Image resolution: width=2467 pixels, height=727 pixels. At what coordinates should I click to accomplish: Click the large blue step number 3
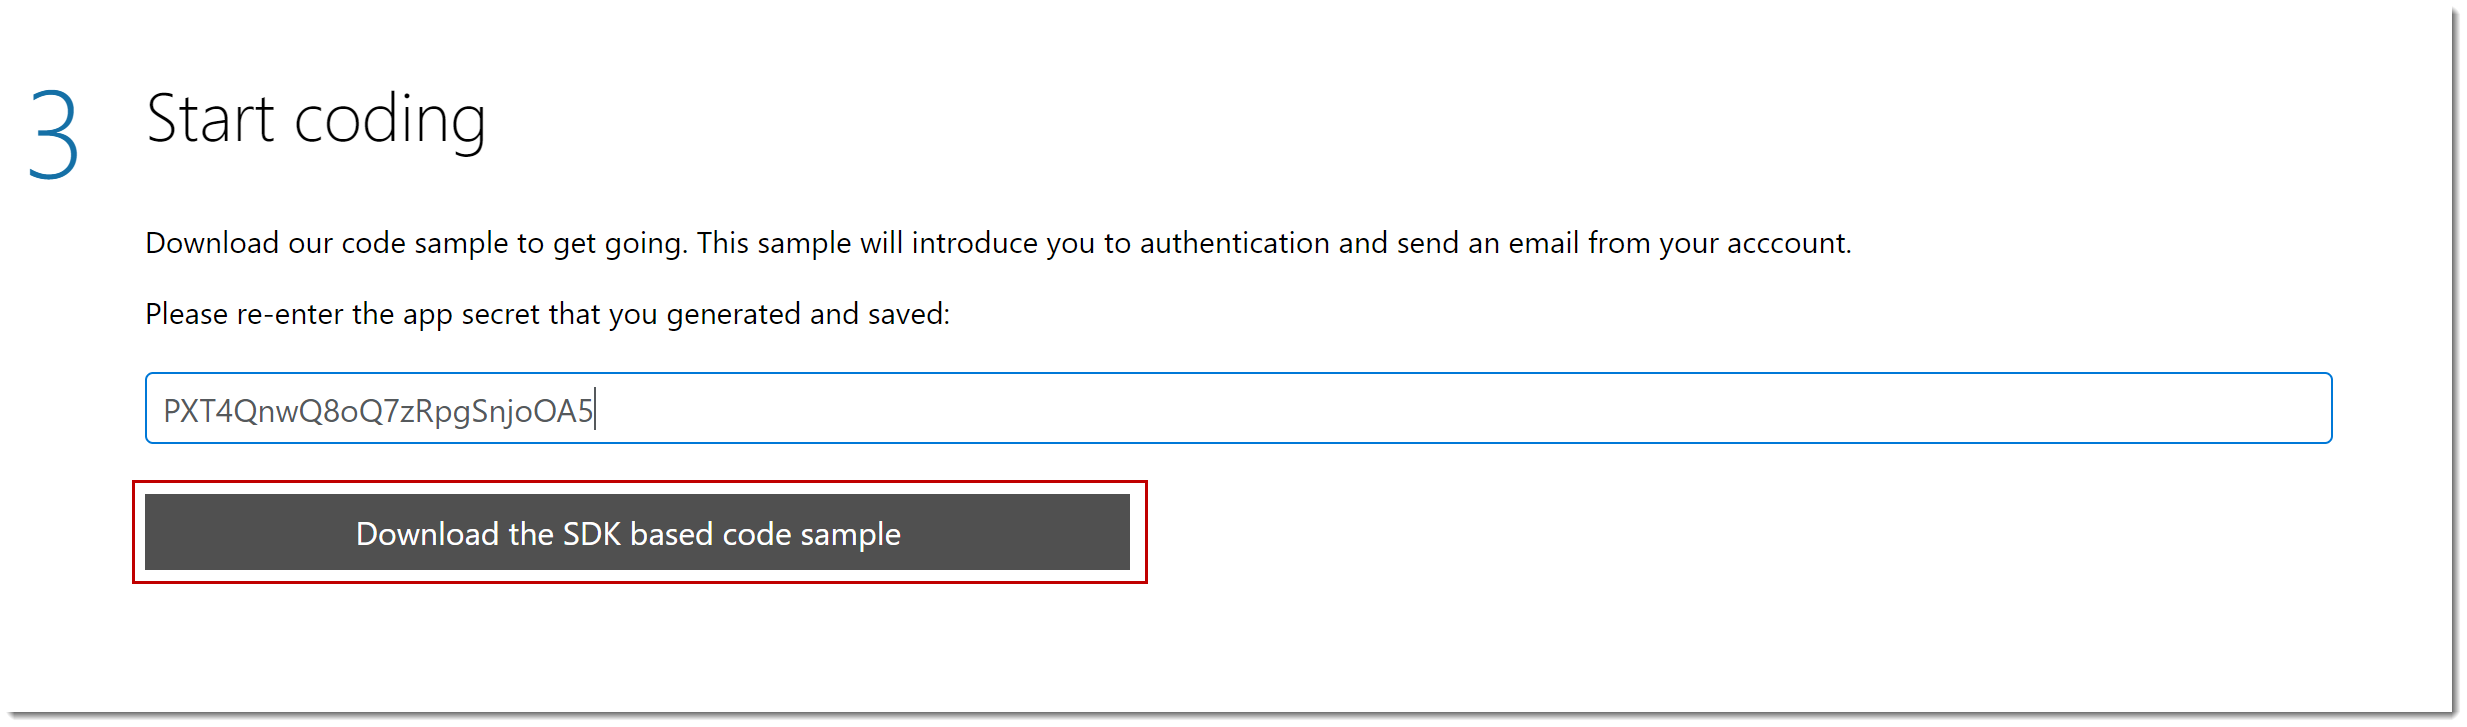click(x=54, y=134)
